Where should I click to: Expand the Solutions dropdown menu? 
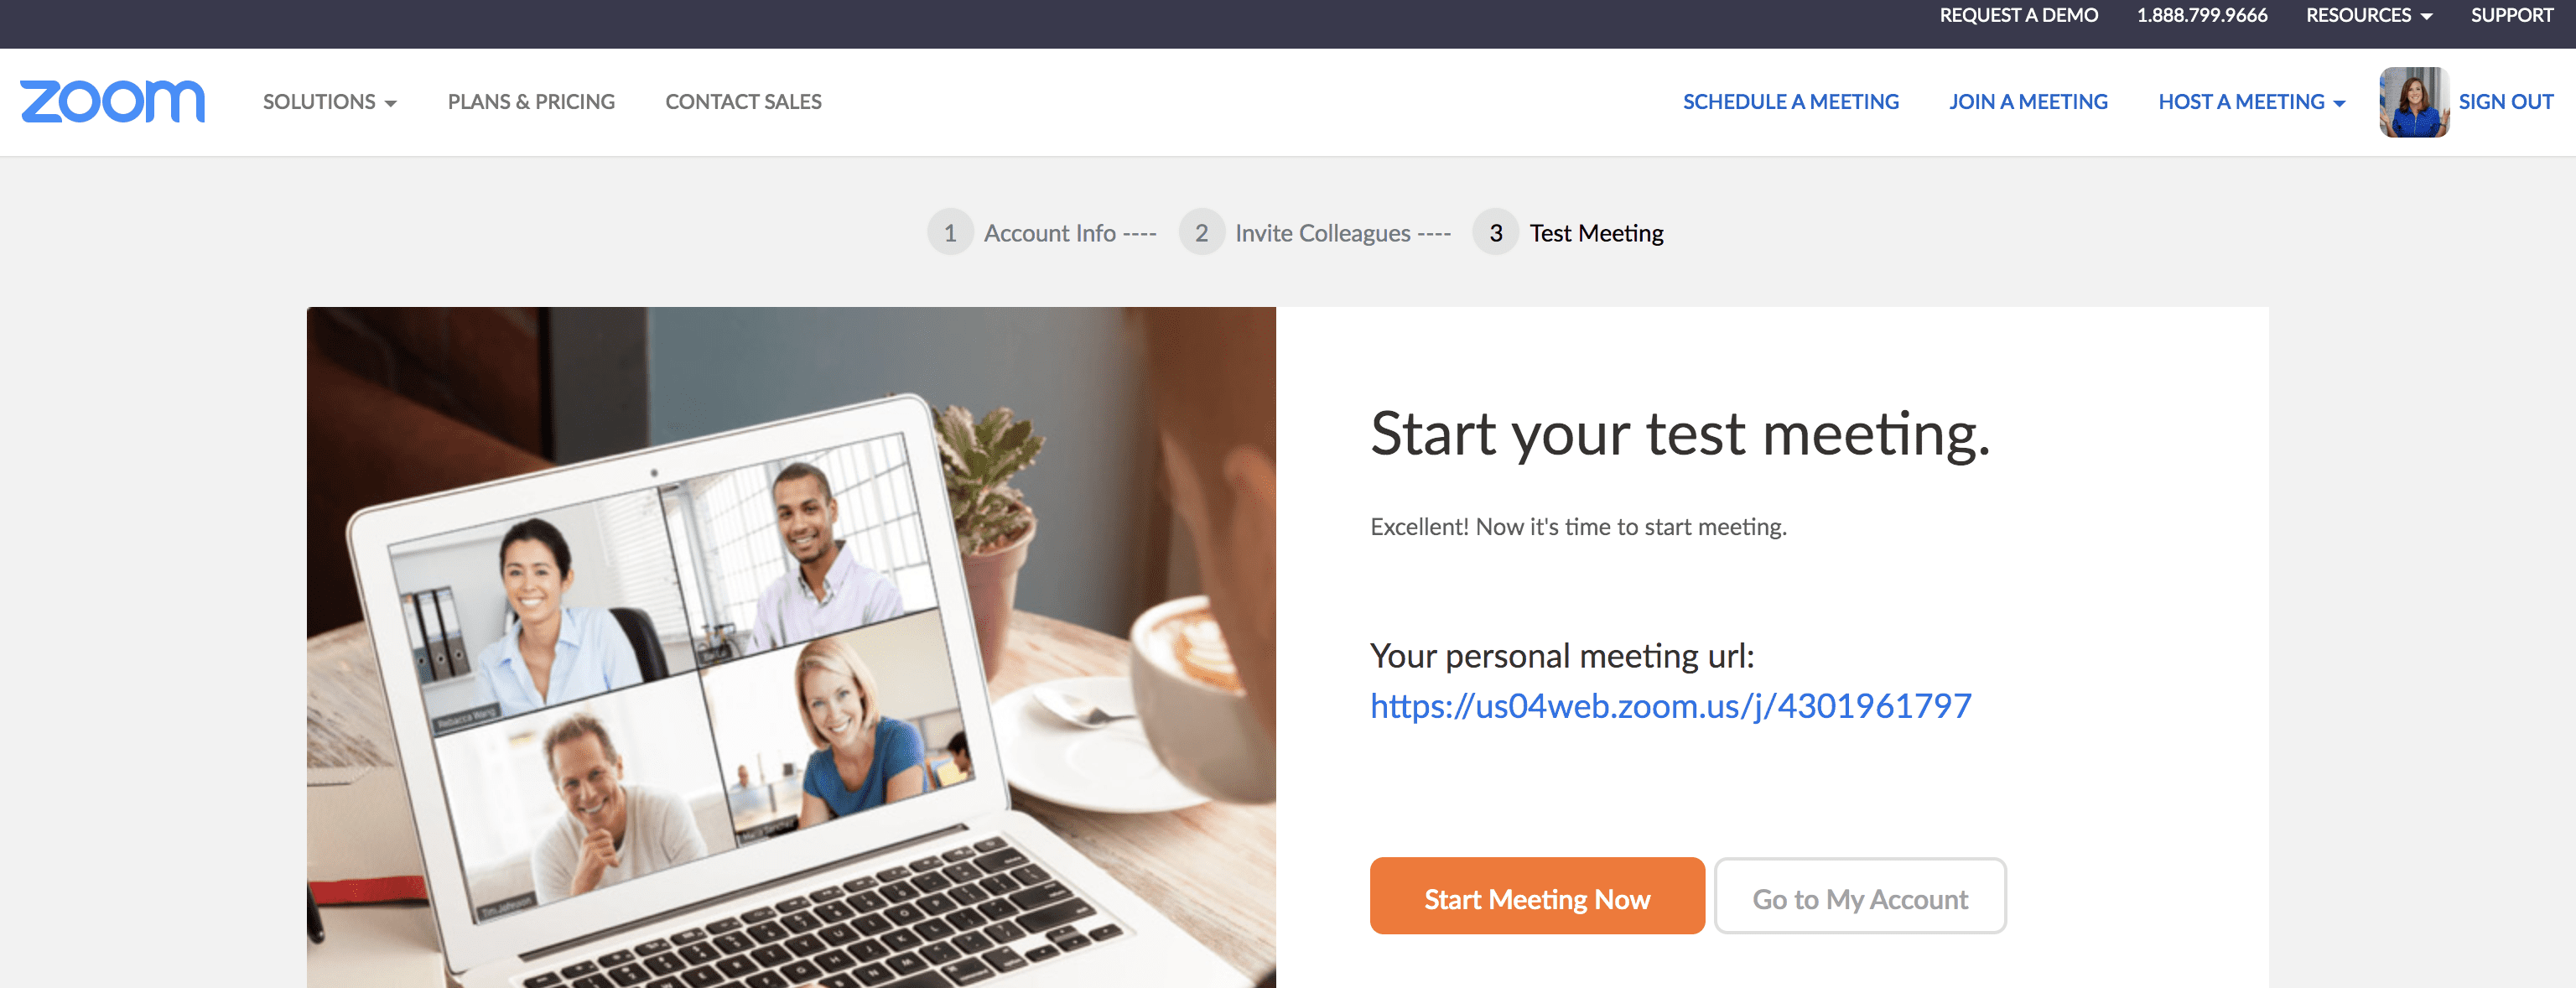tap(330, 102)
